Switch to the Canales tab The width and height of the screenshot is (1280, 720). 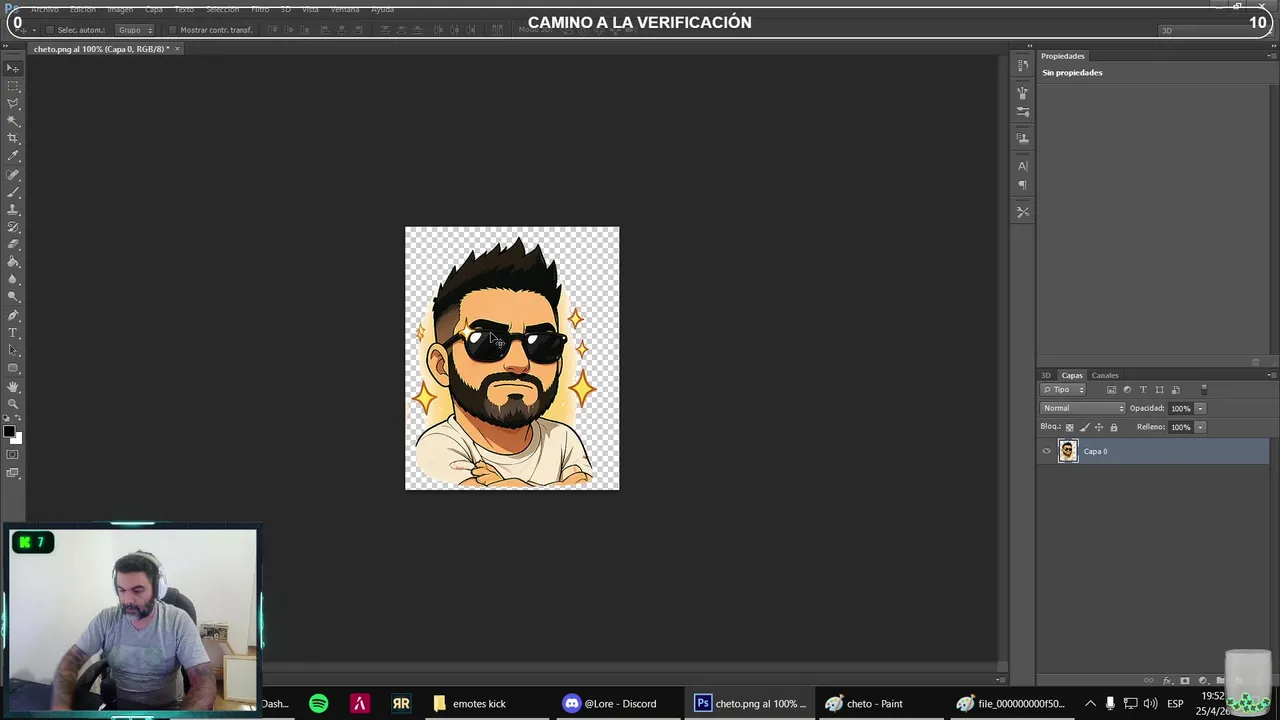[x=1105, y=375]
